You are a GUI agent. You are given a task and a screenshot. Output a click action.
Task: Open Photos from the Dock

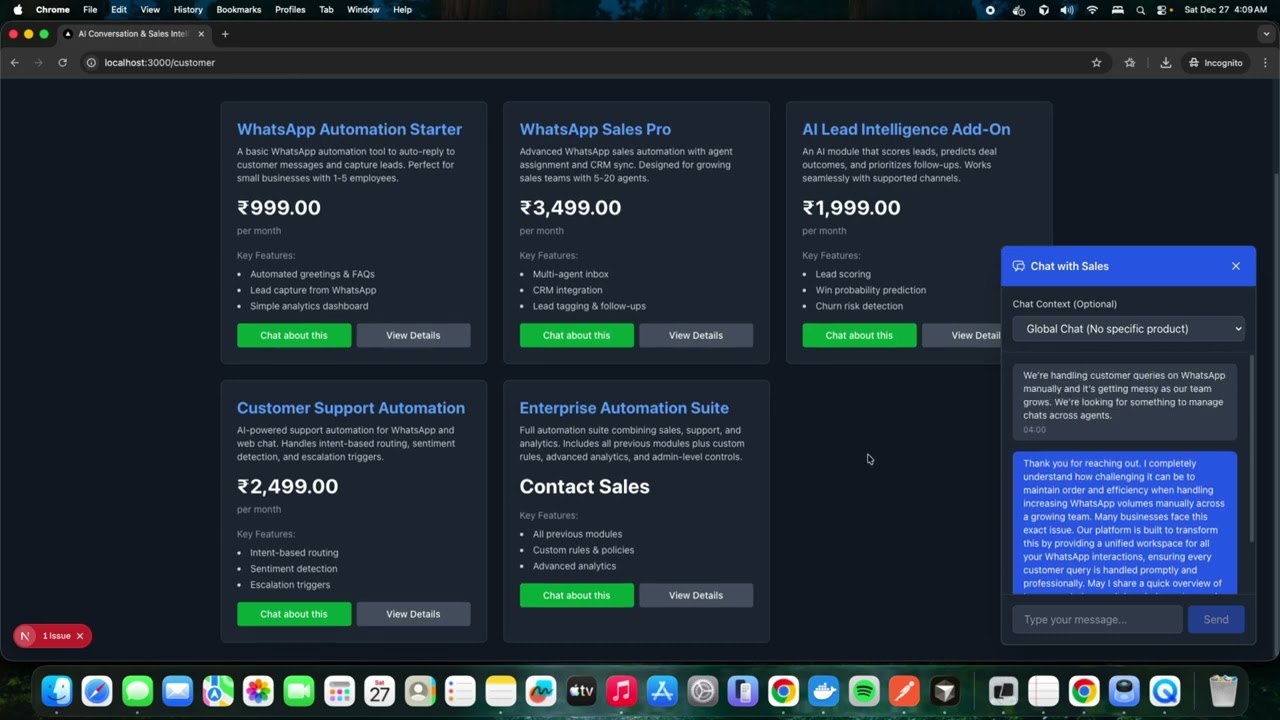pyautogui.click(x=258, y=691)
